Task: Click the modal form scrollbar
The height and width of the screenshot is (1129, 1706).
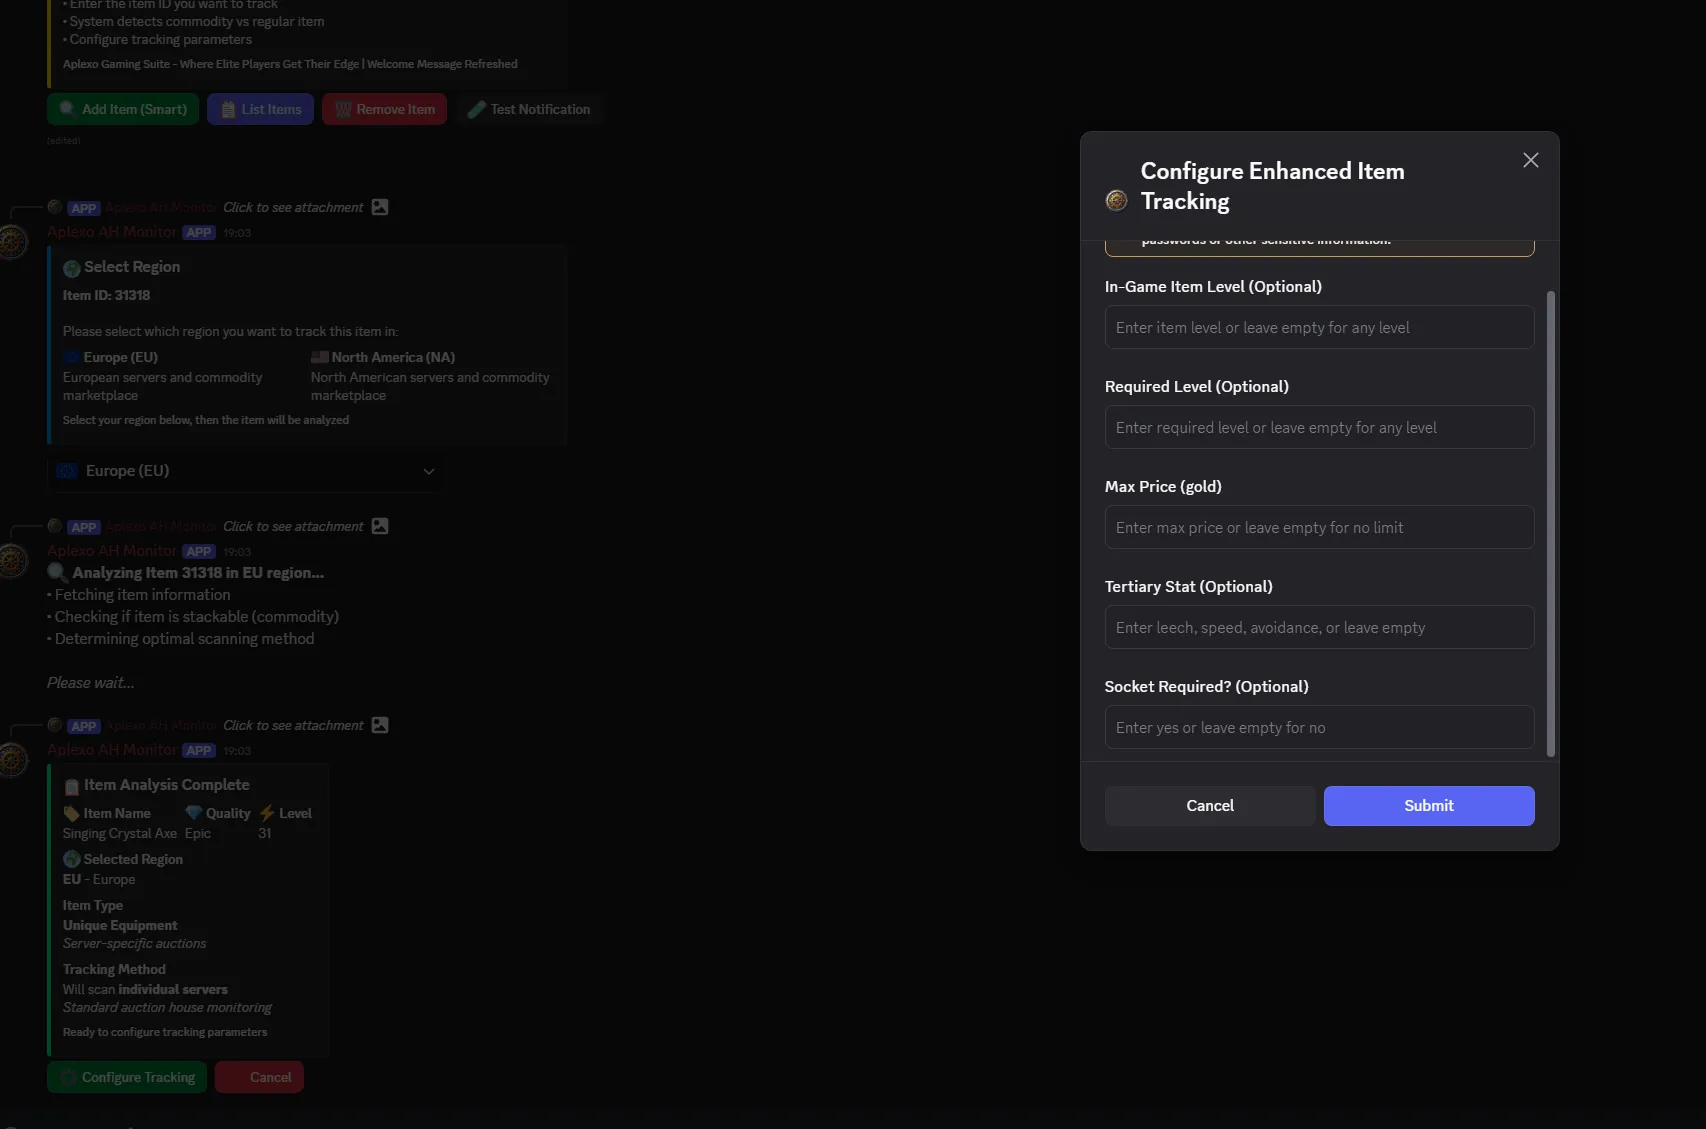Action: (x=1551, y=523)
